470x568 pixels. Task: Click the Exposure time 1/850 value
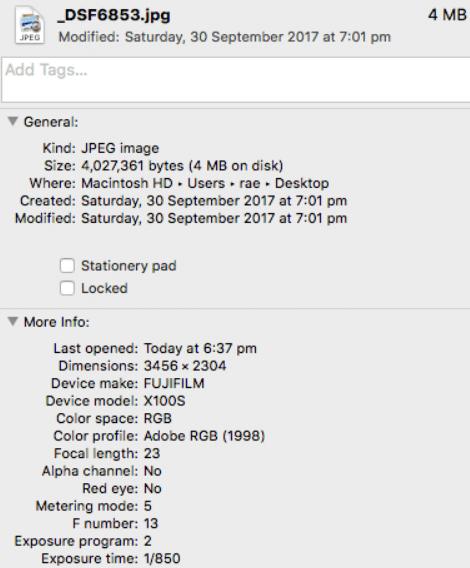(162, 558)
